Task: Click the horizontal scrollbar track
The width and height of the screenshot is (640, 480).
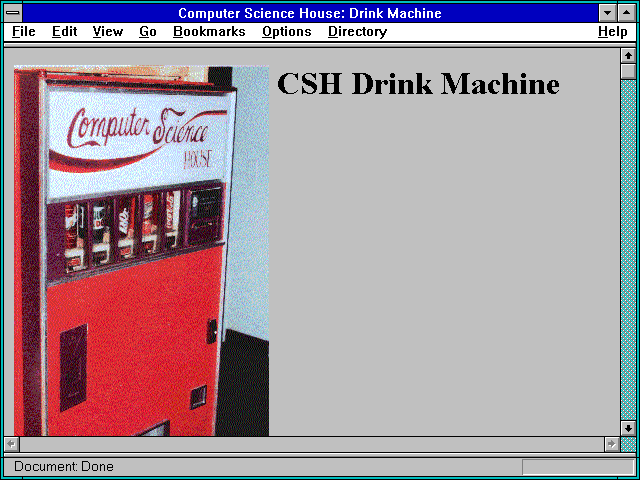Action: coord(311,444)
